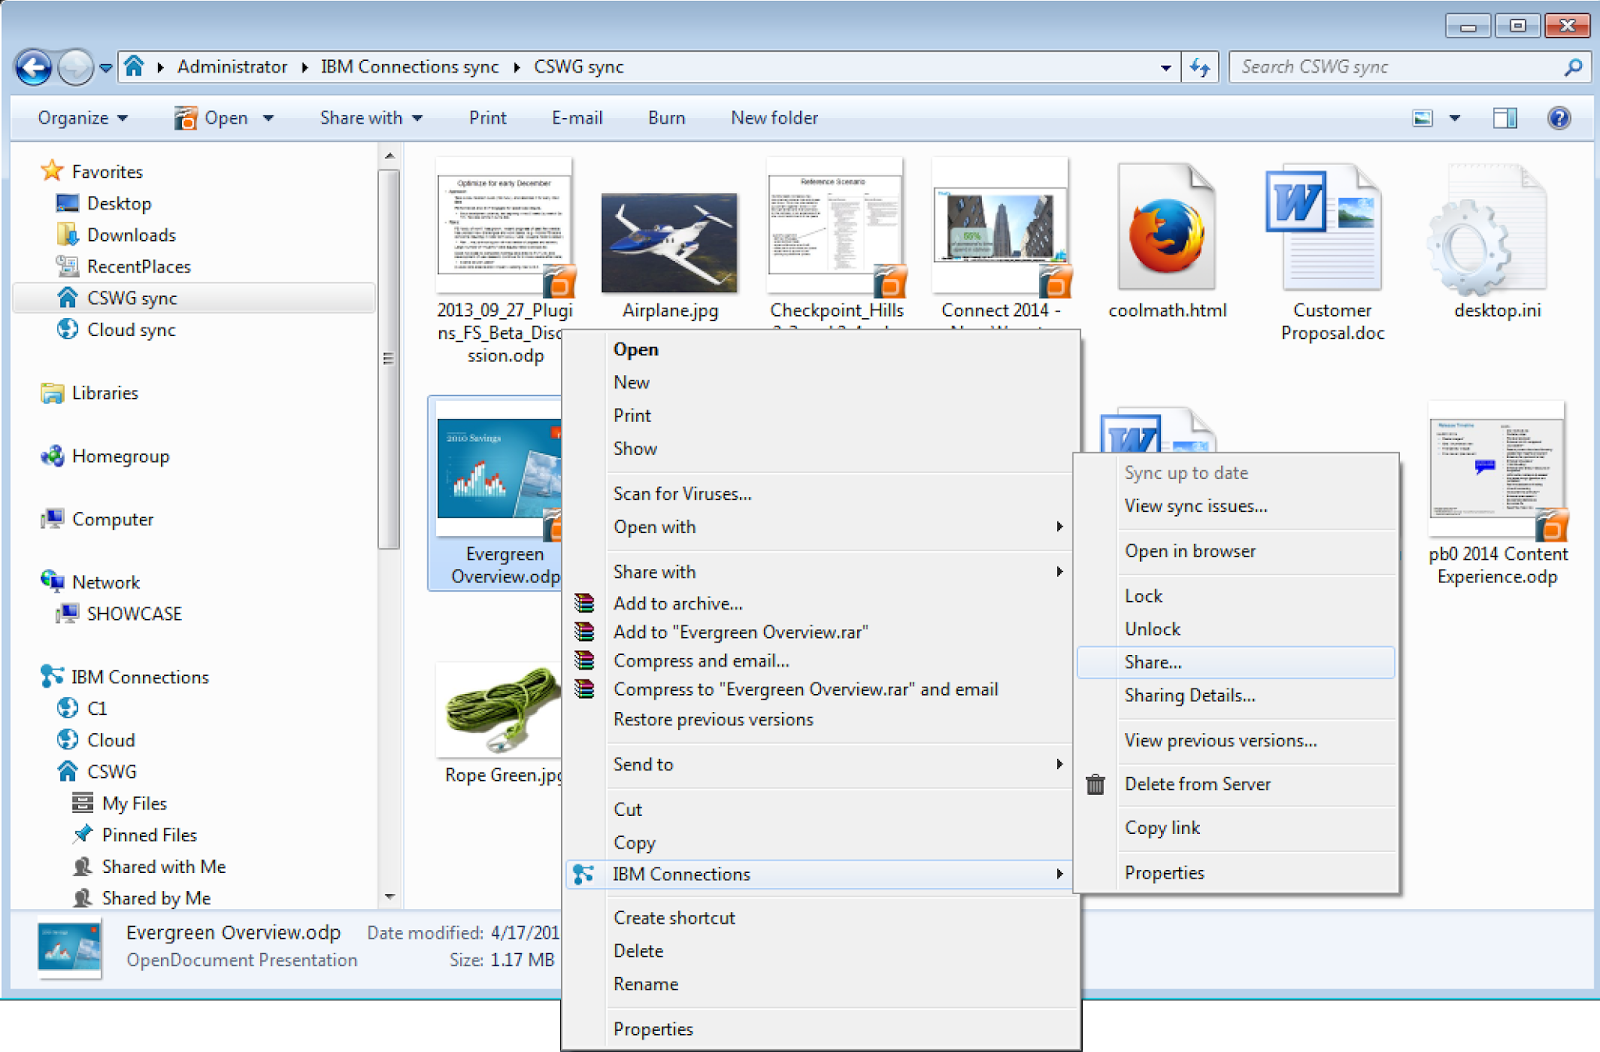
Task: Open the view options dropdown arrow
Action: pos(1455,118)
